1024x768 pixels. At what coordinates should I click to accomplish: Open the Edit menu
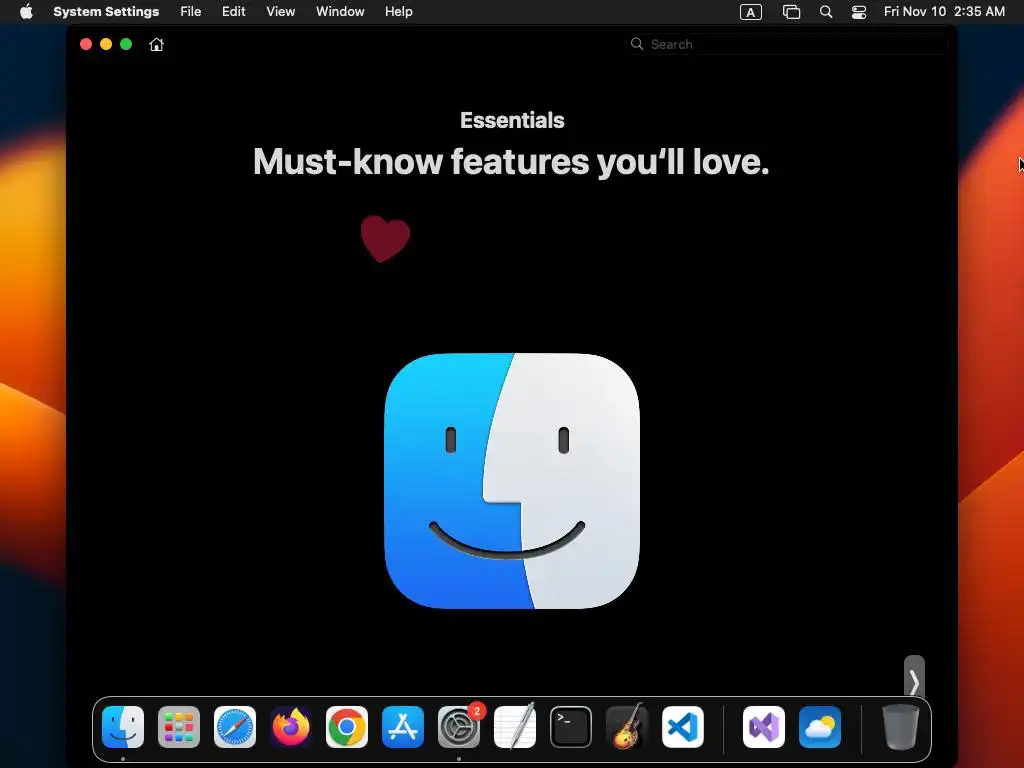click(234, 11)
